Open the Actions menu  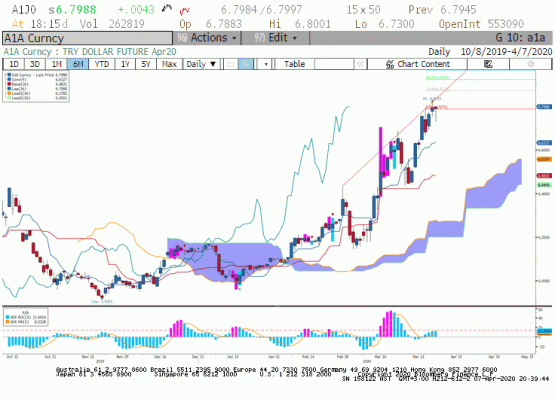207,38
